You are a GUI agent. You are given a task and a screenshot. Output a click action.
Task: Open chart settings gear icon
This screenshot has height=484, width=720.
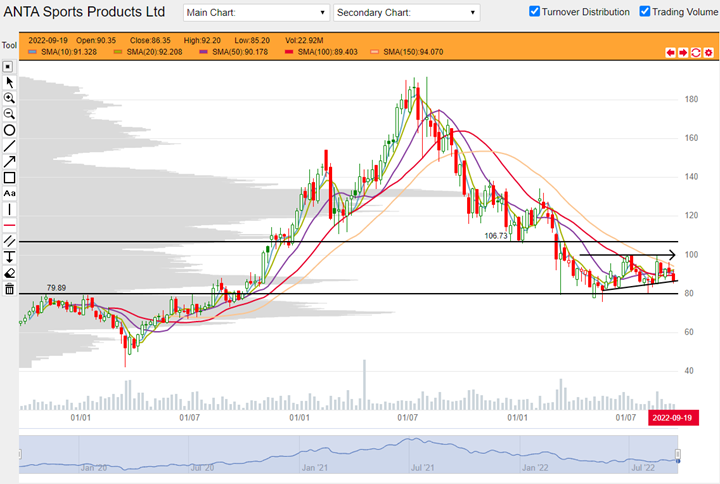point(709,53)
